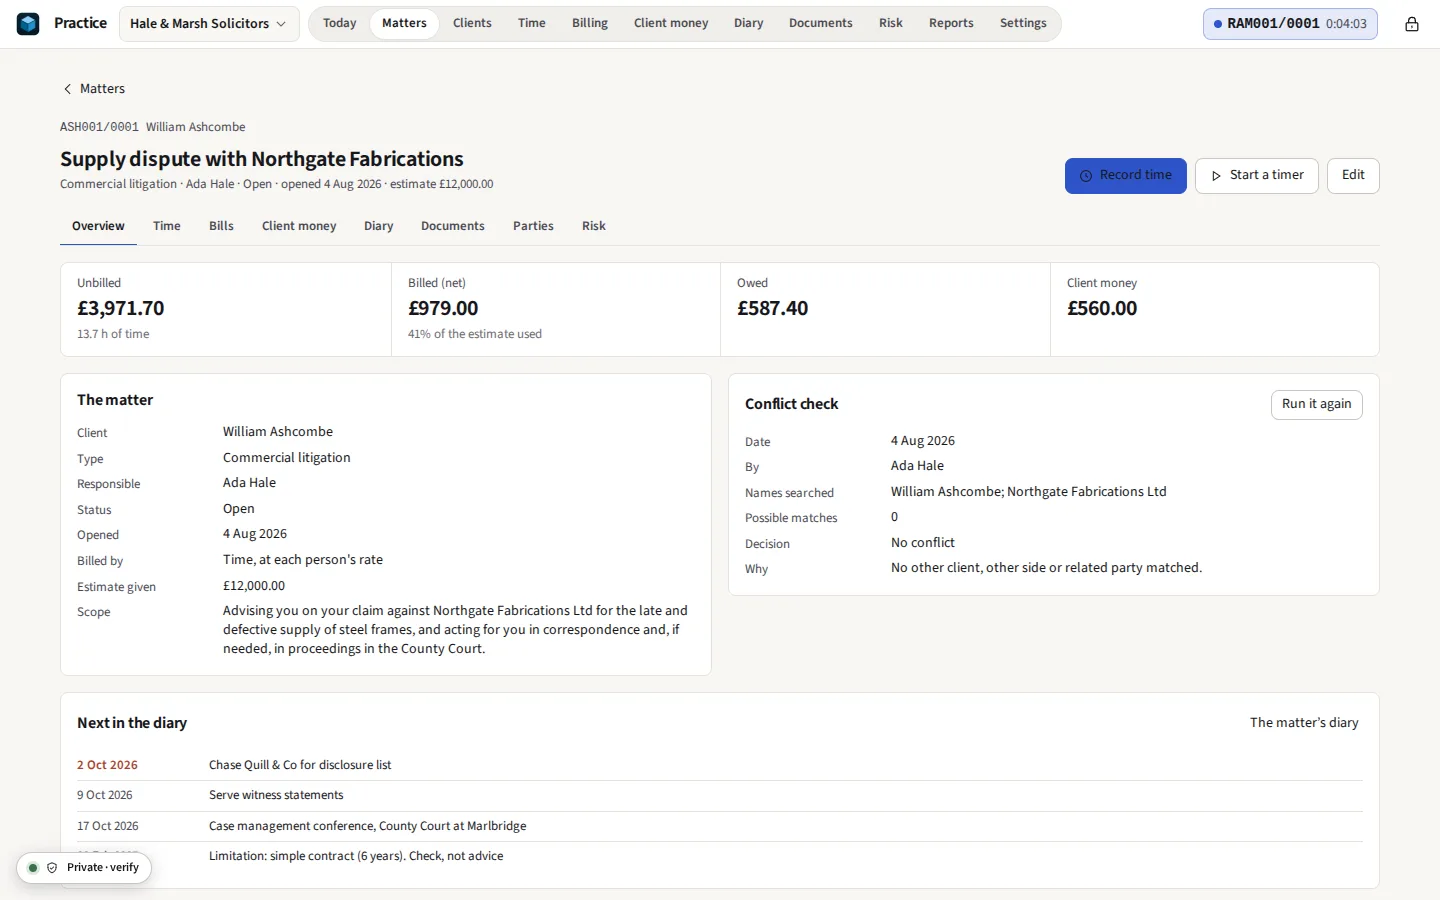Click the 9 Oct 2026 diary date
This screenshot has height=900, width=1440.
(x=105, y=796)
